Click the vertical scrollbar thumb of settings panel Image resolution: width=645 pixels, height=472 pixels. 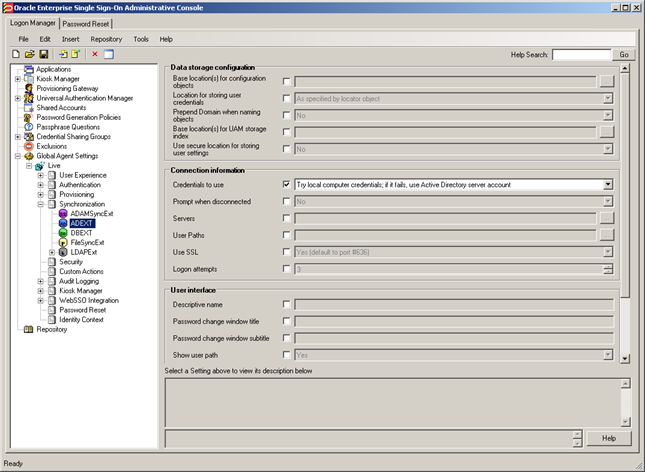pyautogui.click(x=625, y=185)
